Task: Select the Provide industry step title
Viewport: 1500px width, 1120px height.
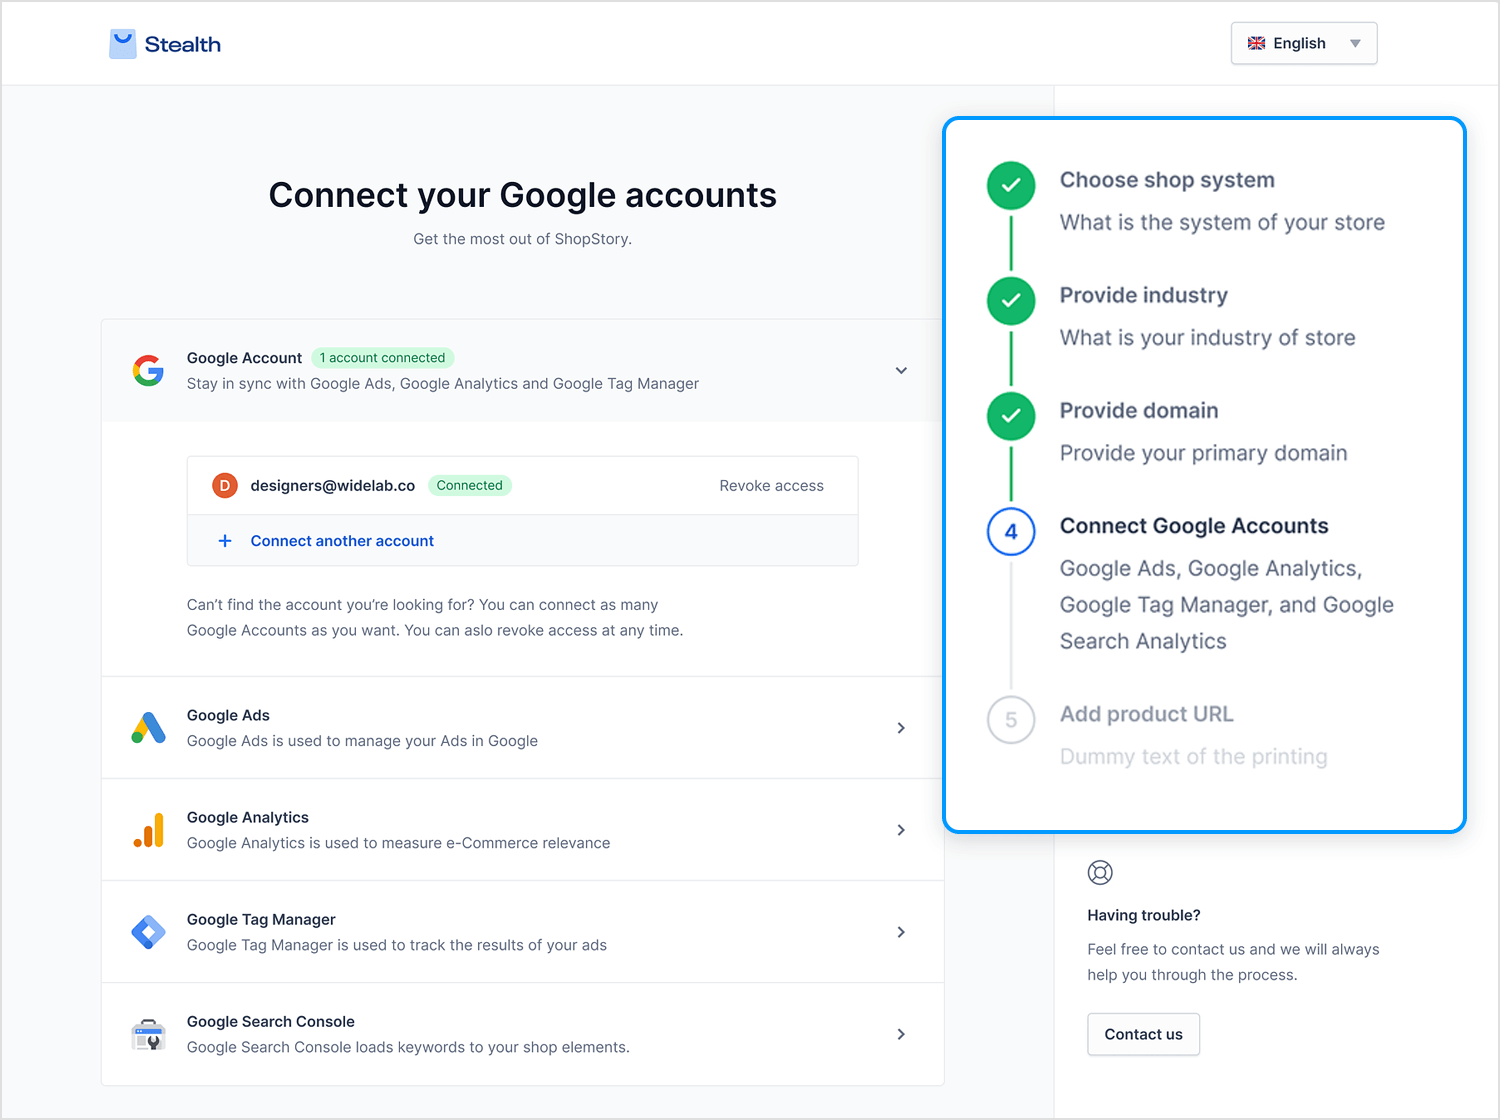Action: click(x=1143, y=295)
